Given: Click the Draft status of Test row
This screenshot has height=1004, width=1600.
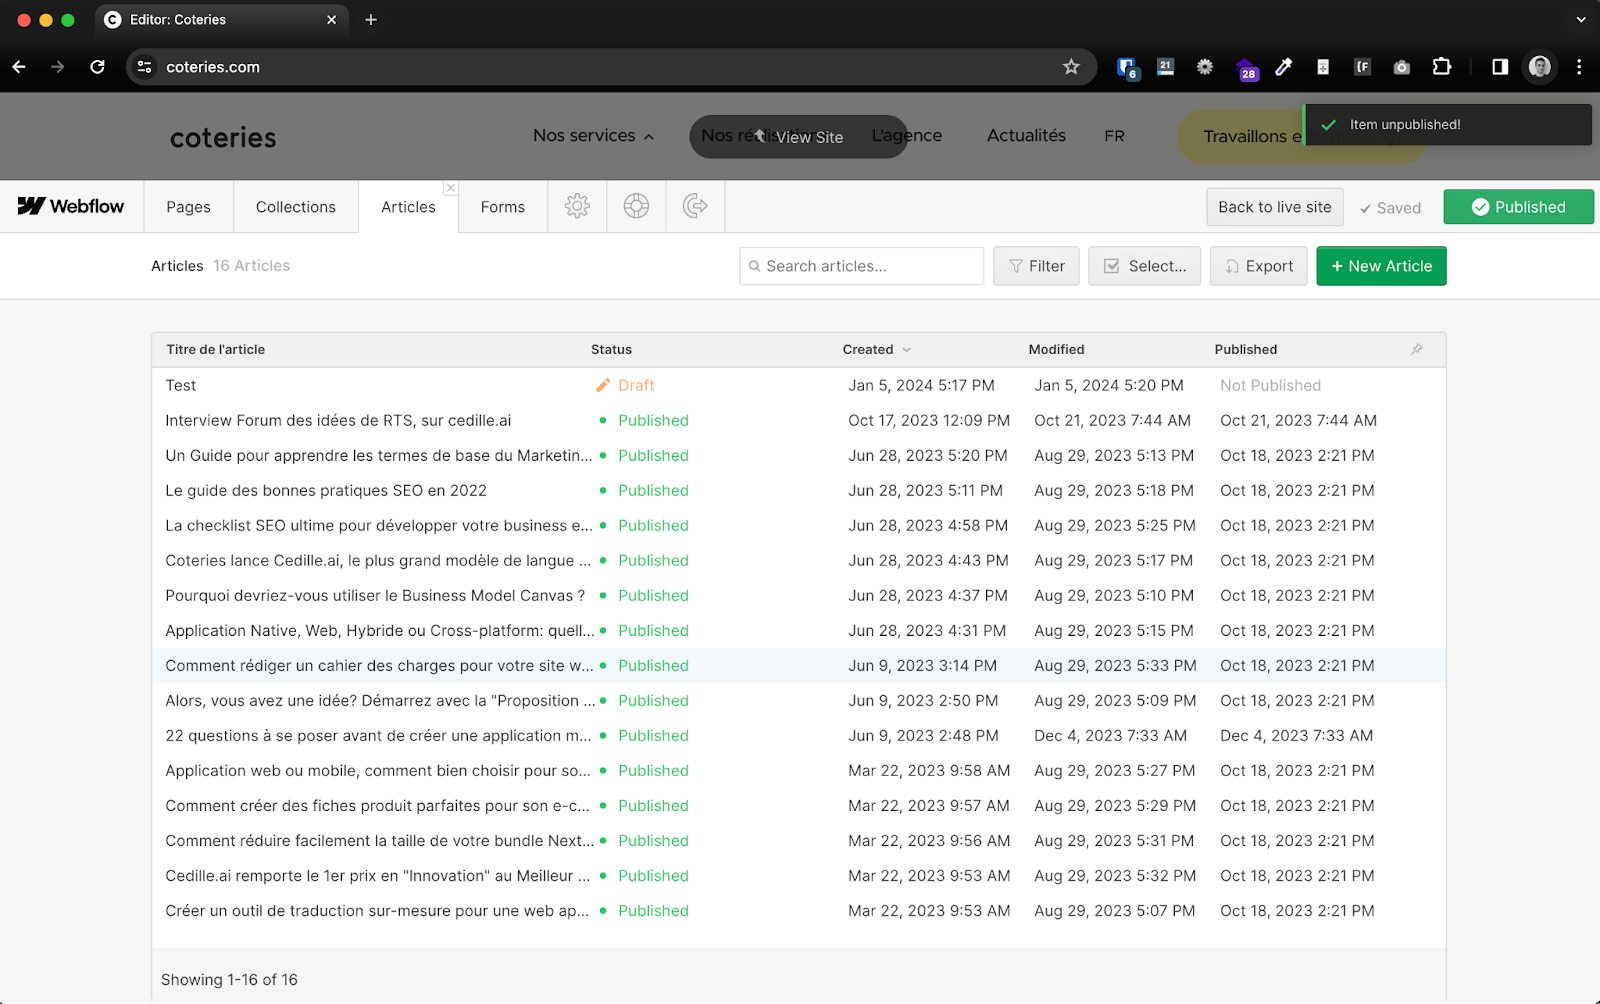Looking at the screenshot, I should click(x=625, y=385).
